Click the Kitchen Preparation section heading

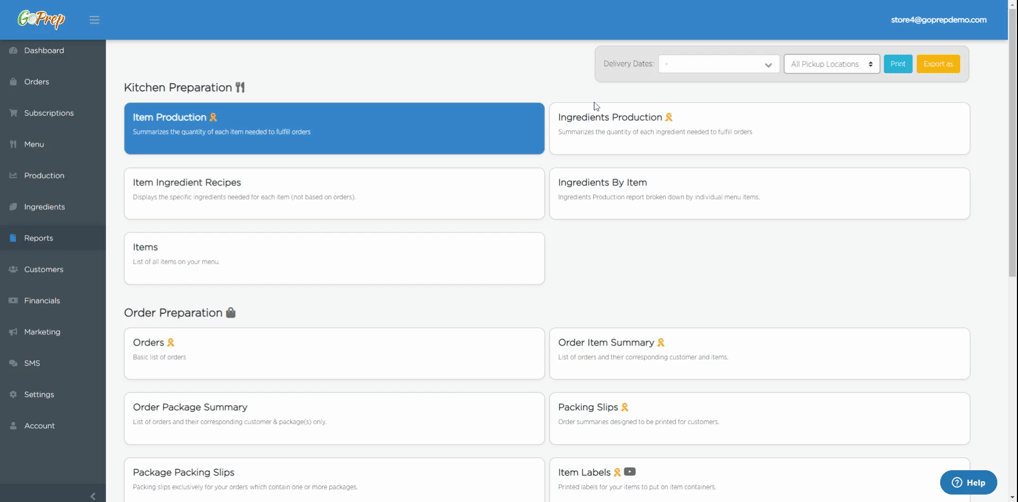tap(178, 87)
